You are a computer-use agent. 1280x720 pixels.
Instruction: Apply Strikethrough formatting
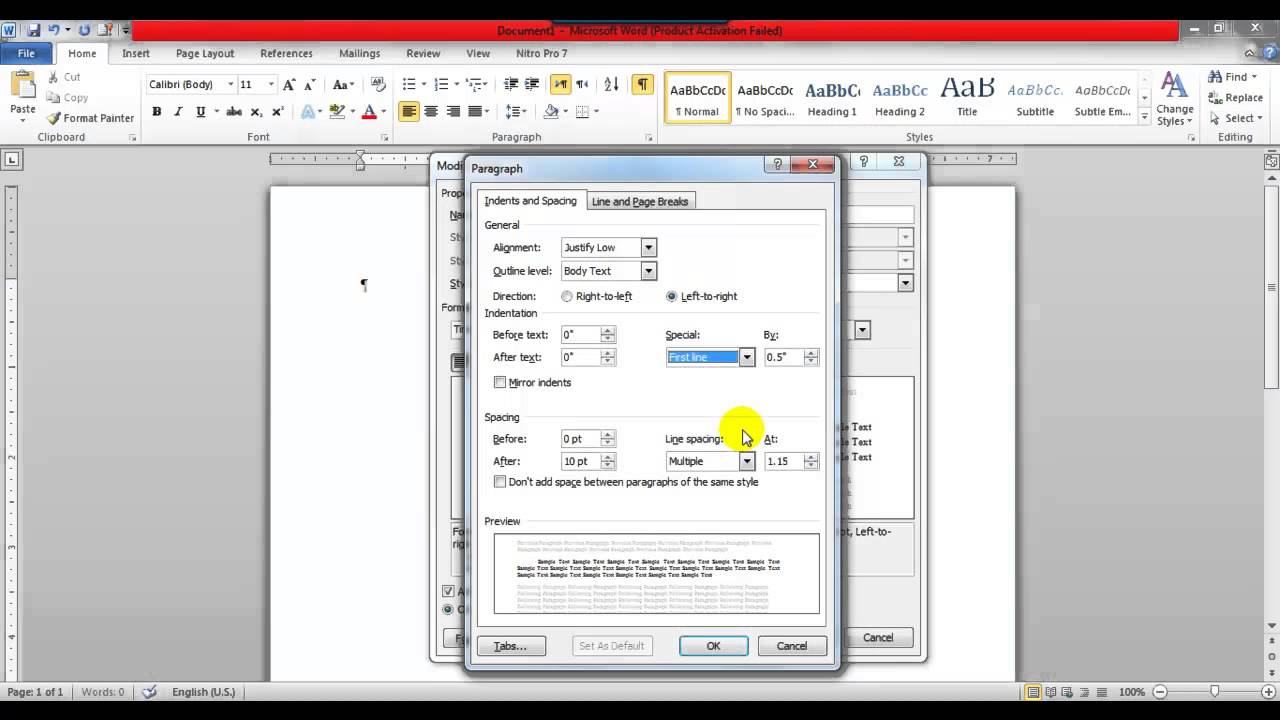[234, 112]
